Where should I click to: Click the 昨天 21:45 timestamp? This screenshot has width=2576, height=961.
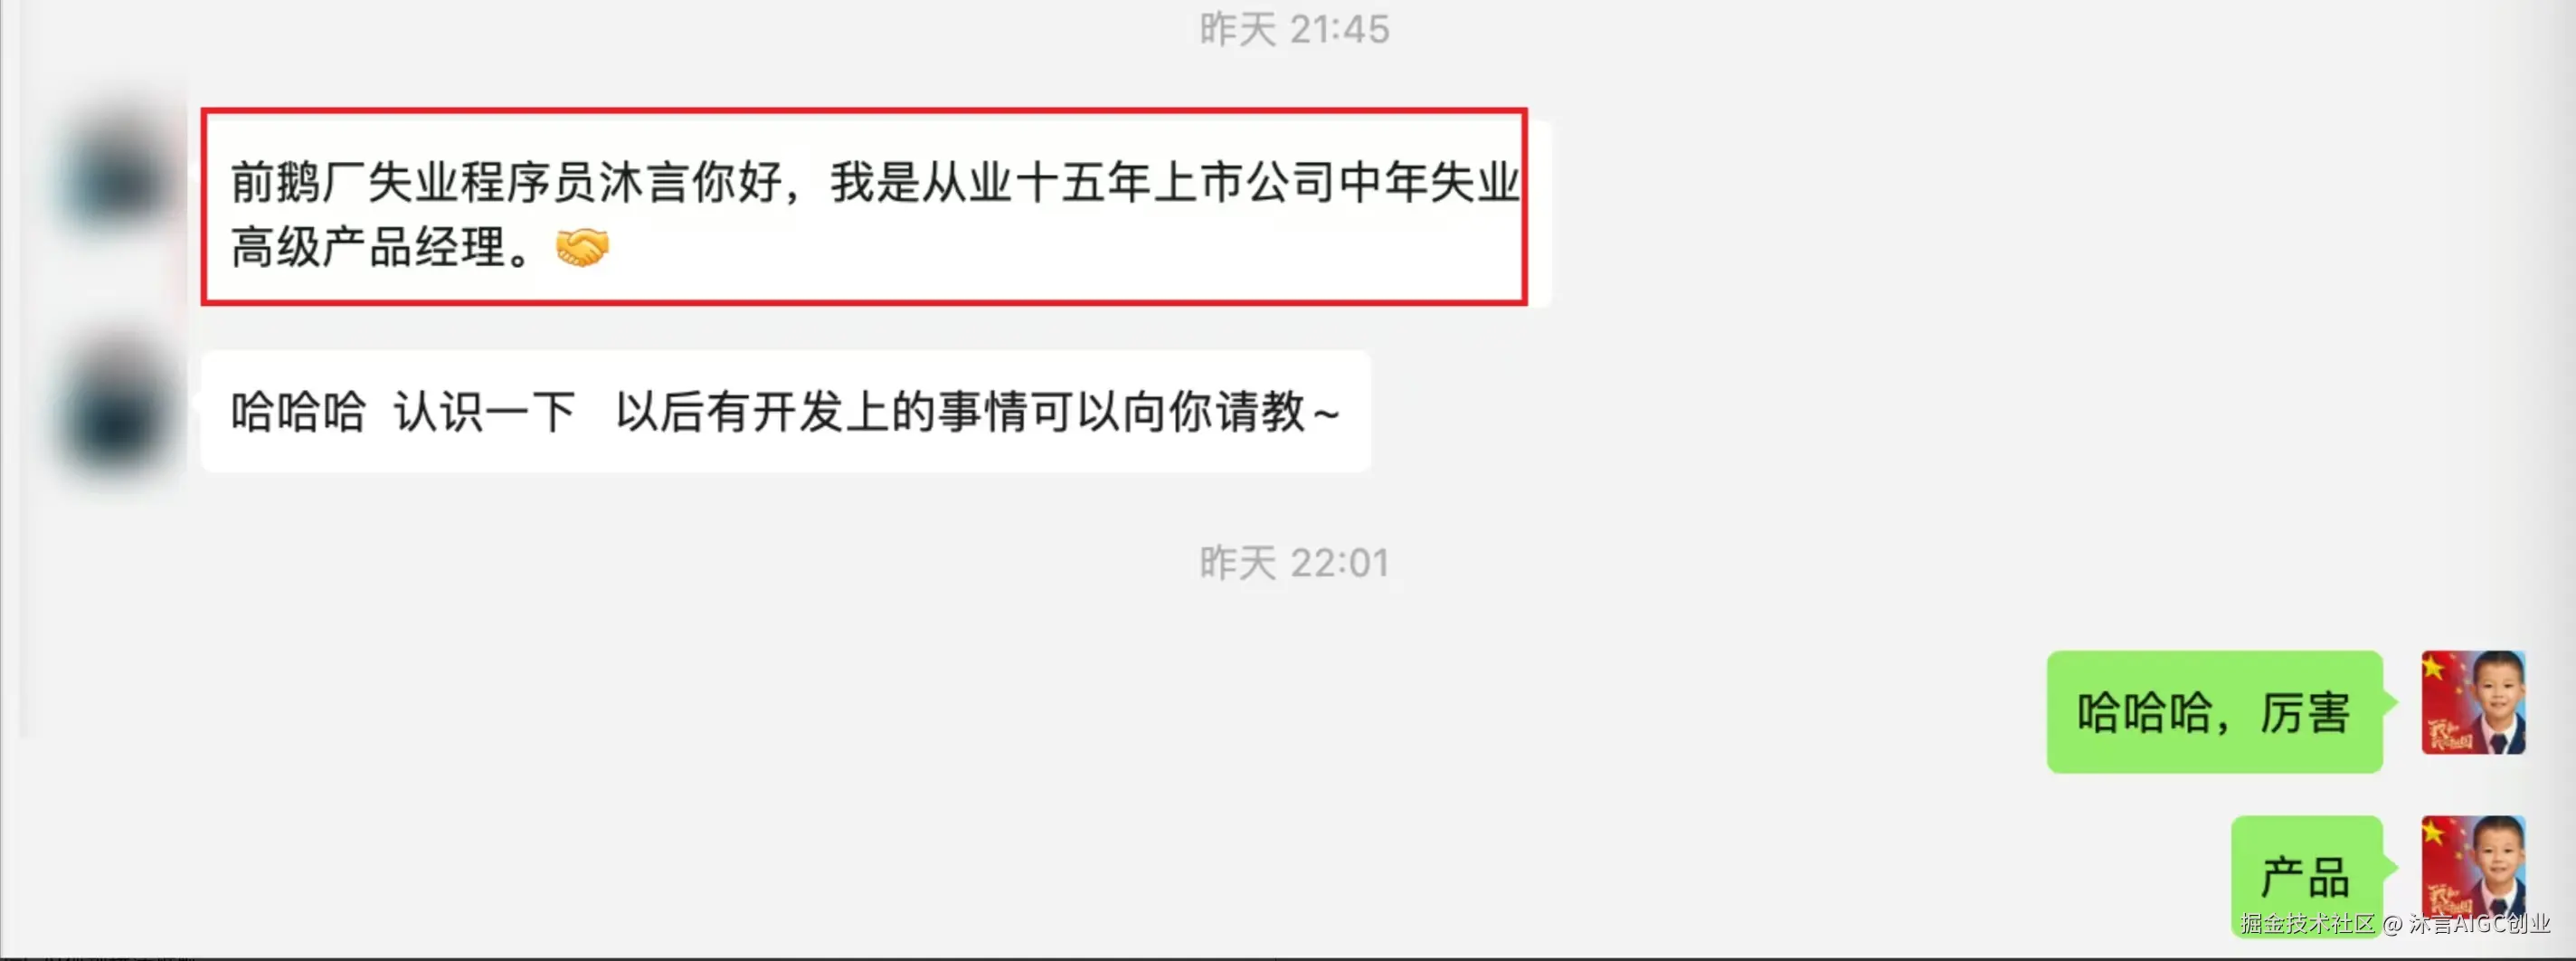1294,29
